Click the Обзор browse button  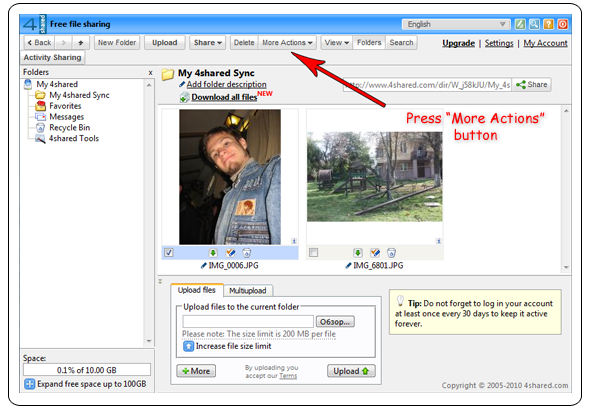[335, 322]
